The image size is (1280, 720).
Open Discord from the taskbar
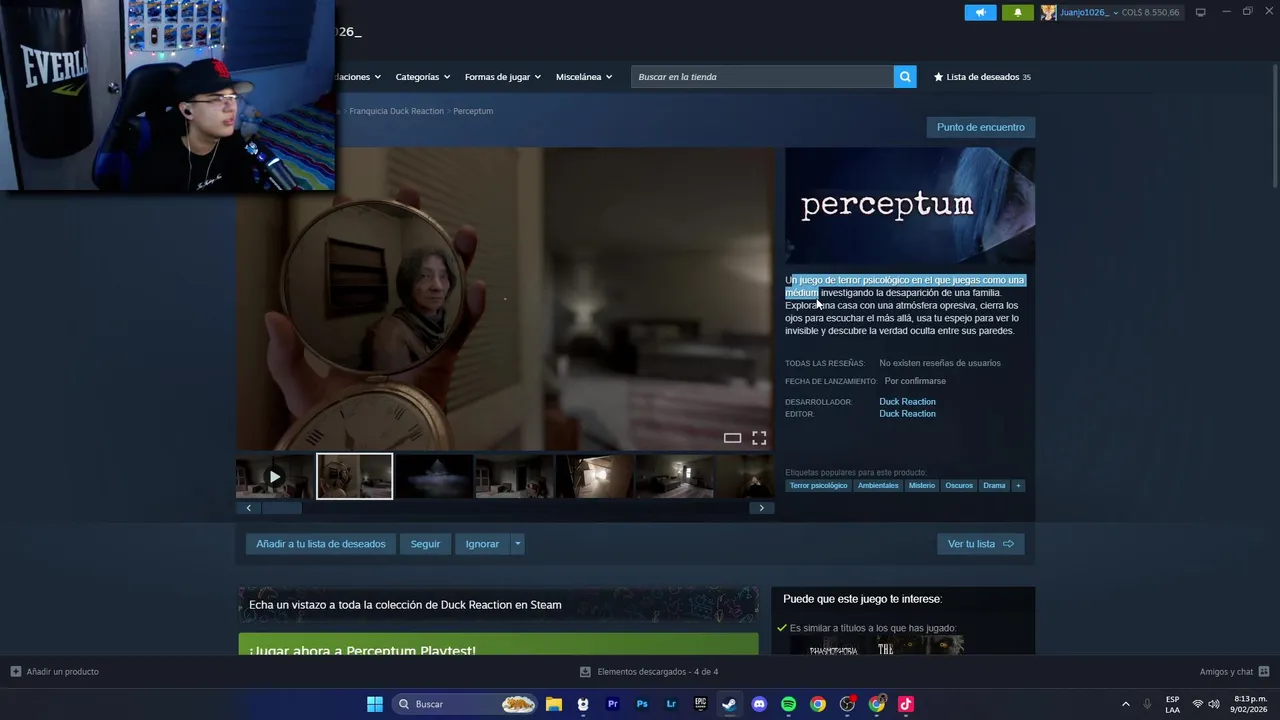click(759, 704)
